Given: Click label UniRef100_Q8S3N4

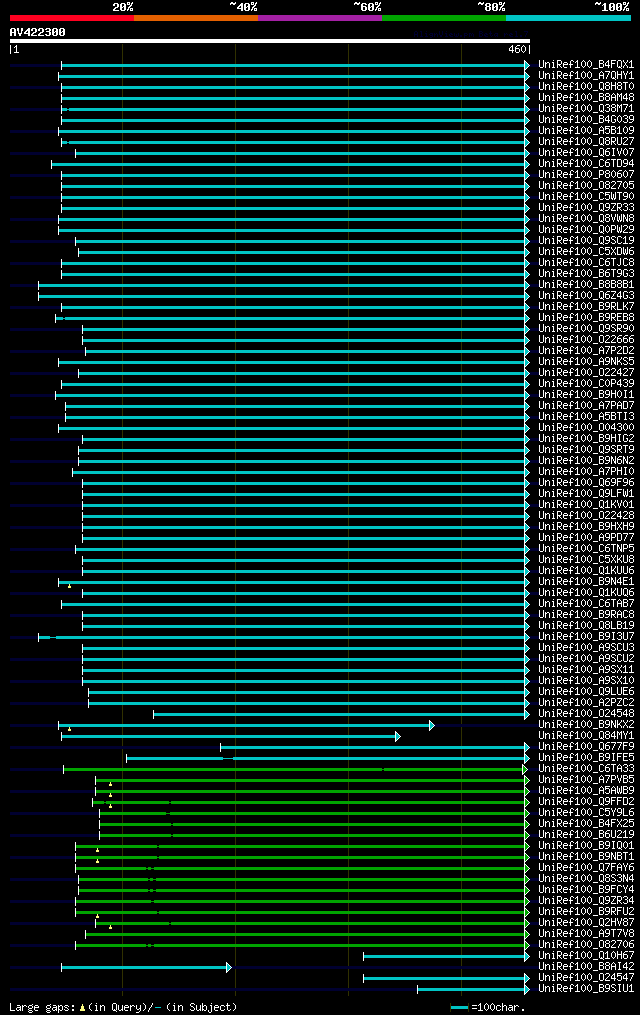Looking at the screenshot, I should pos(586,879).
